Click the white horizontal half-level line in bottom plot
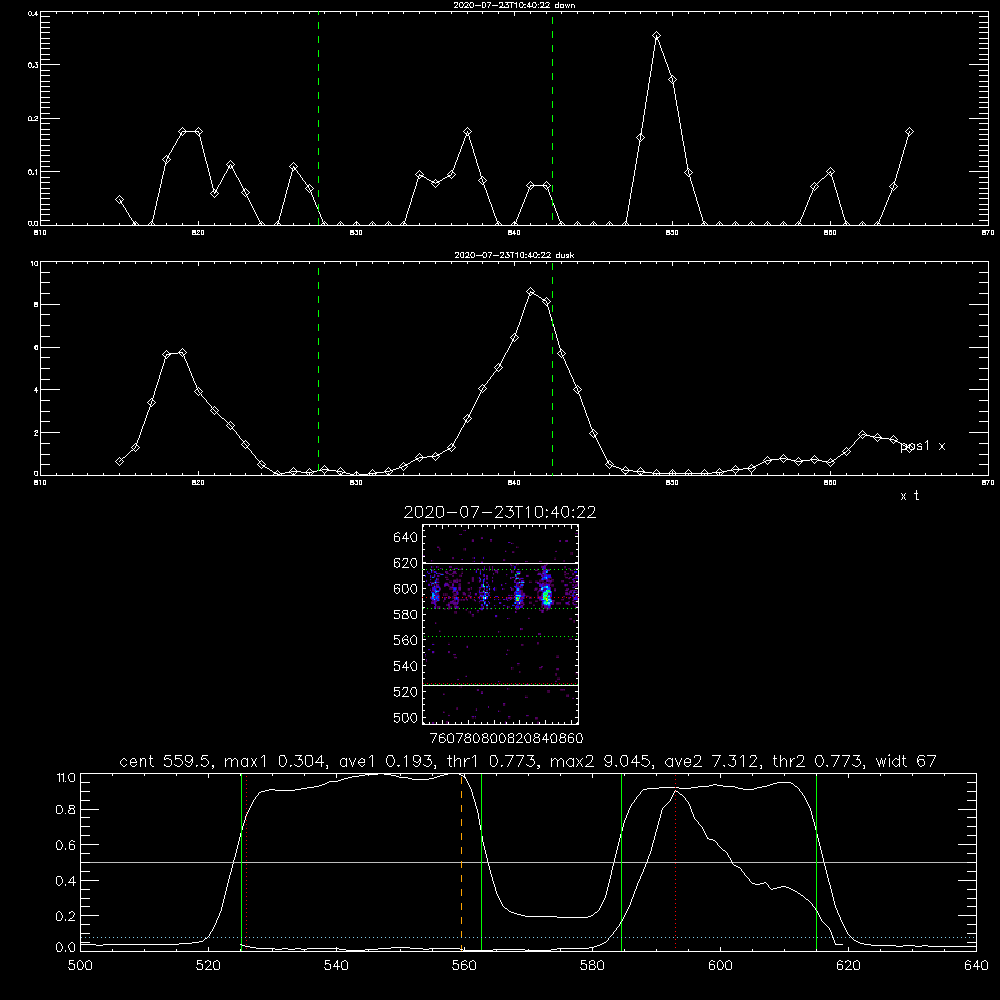This screenshot has width=1000, height=1000. point(528,862)
